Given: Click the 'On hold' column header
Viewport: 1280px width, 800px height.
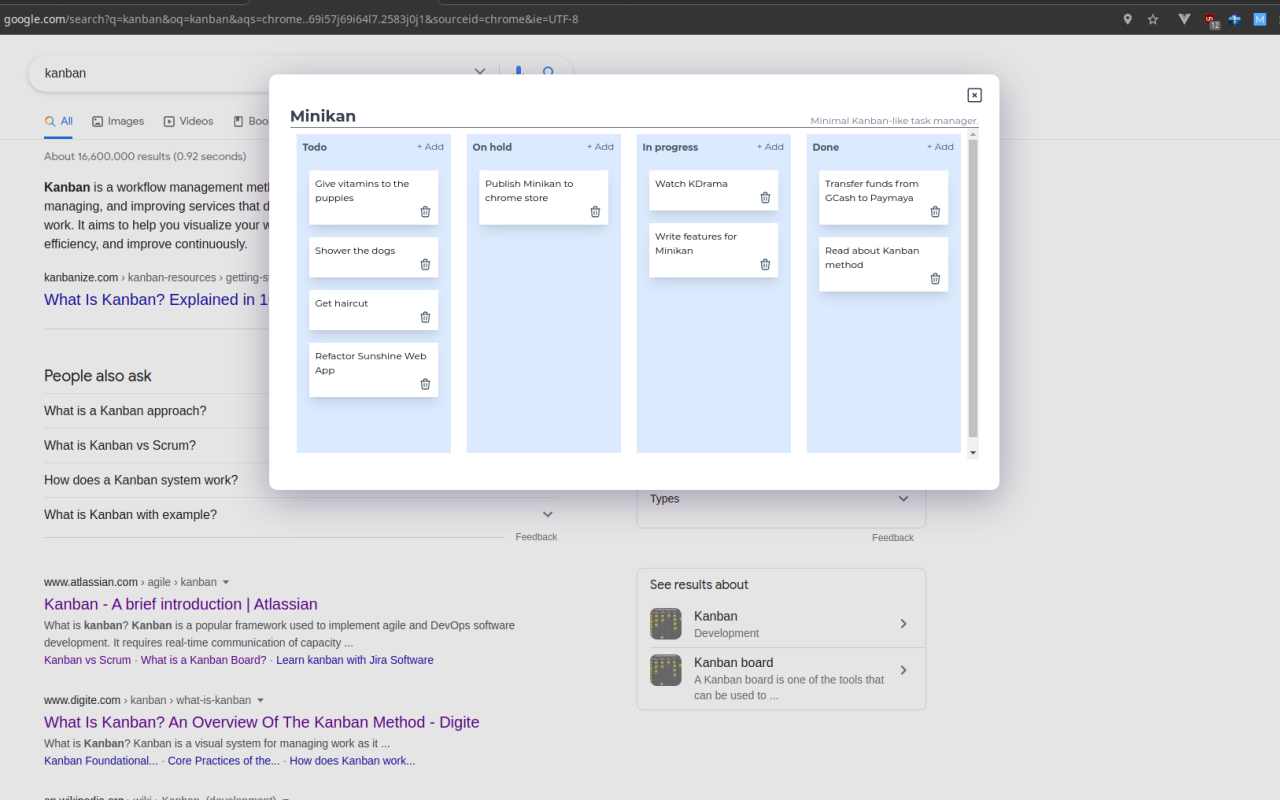Looking at the screenshot, I should coord(492,147).
